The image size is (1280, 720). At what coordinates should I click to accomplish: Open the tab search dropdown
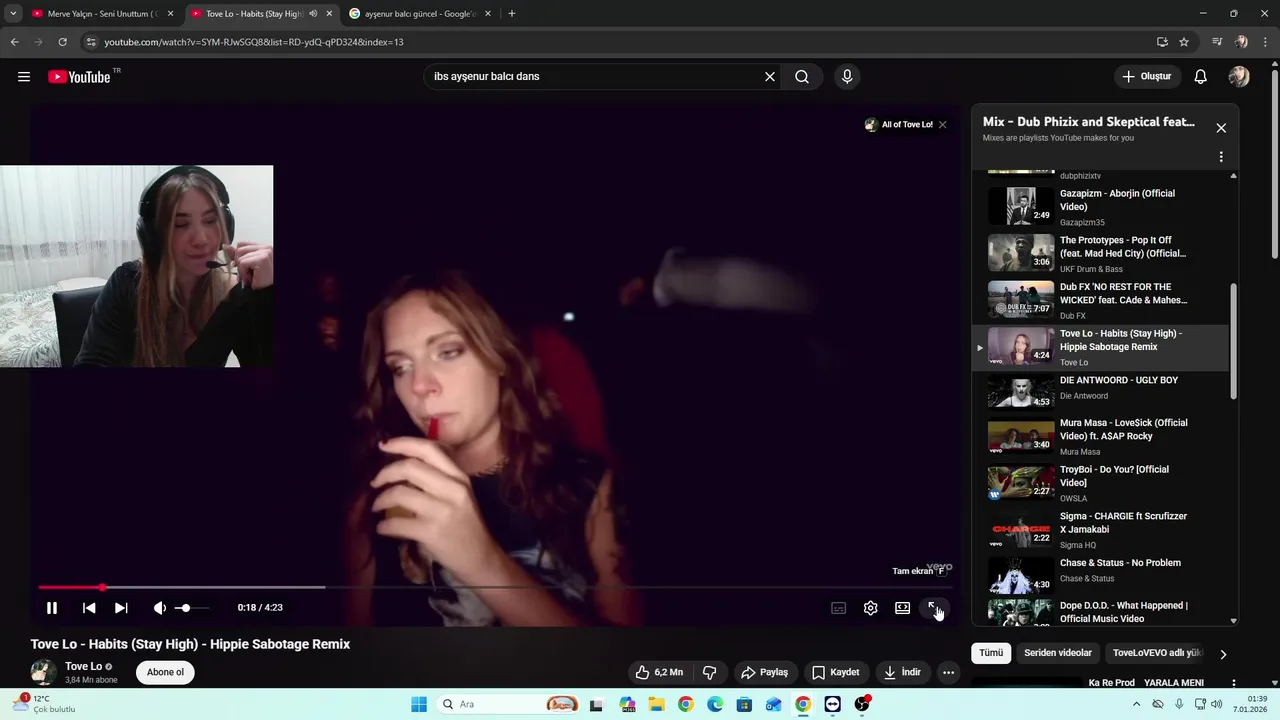(13, 14)
